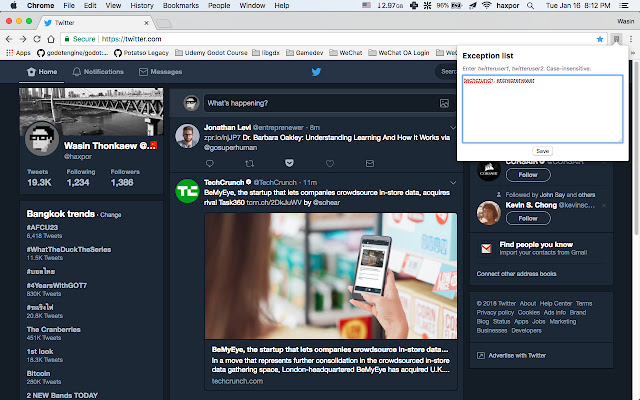Go forward with the browser forward arrow
This screenshot has width=640, height=400.
point(23,39)
